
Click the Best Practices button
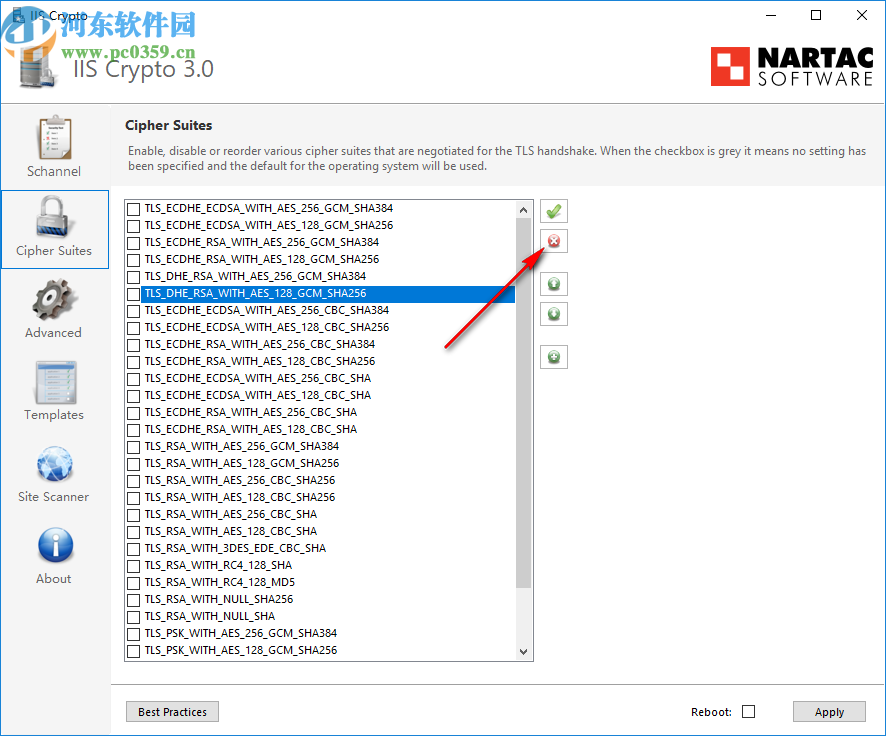[172, 712]
